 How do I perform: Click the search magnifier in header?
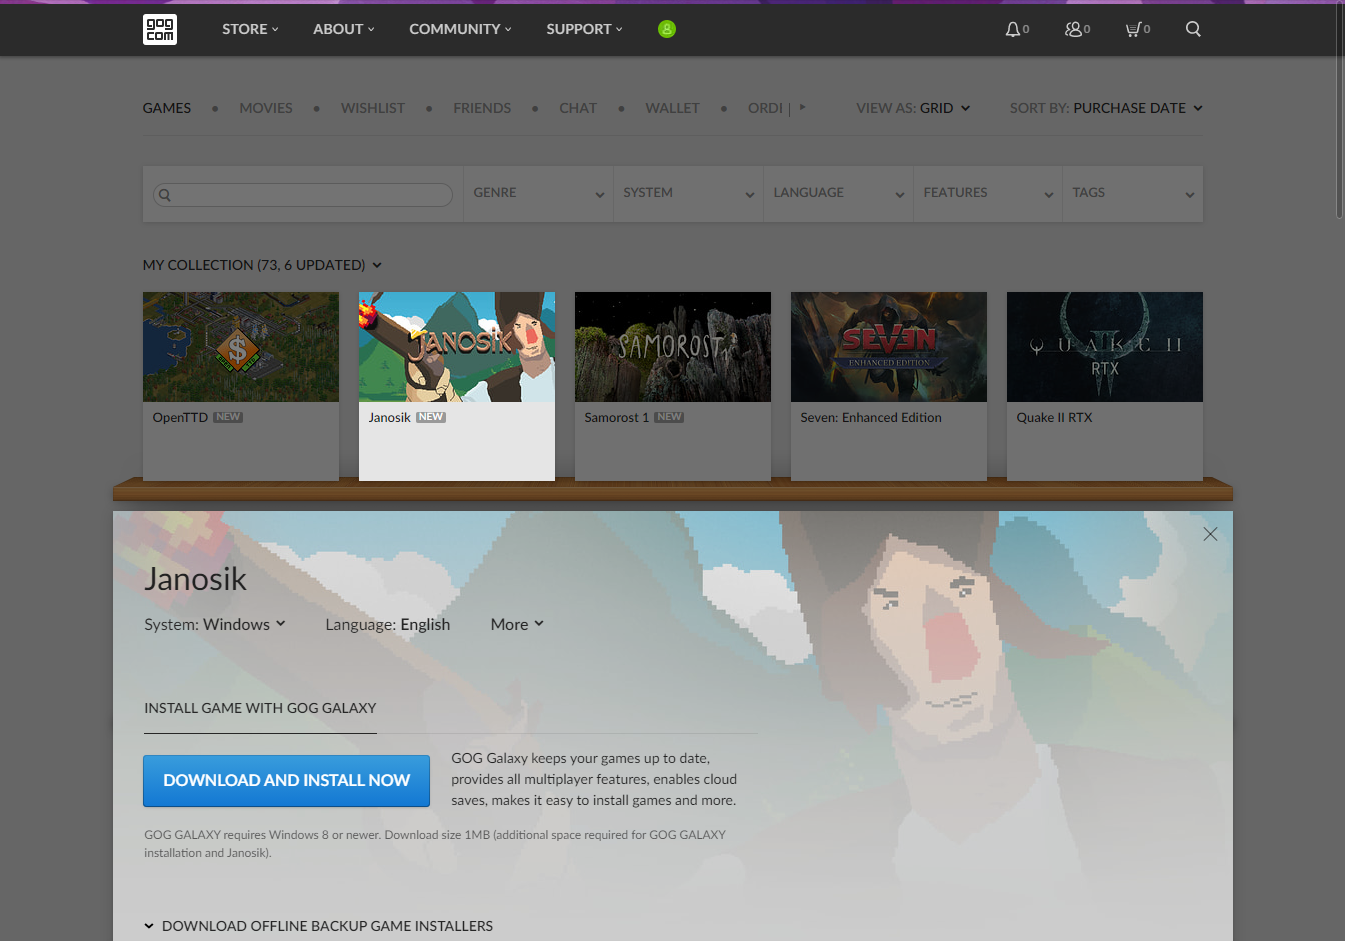click(x=1193, y=29)
